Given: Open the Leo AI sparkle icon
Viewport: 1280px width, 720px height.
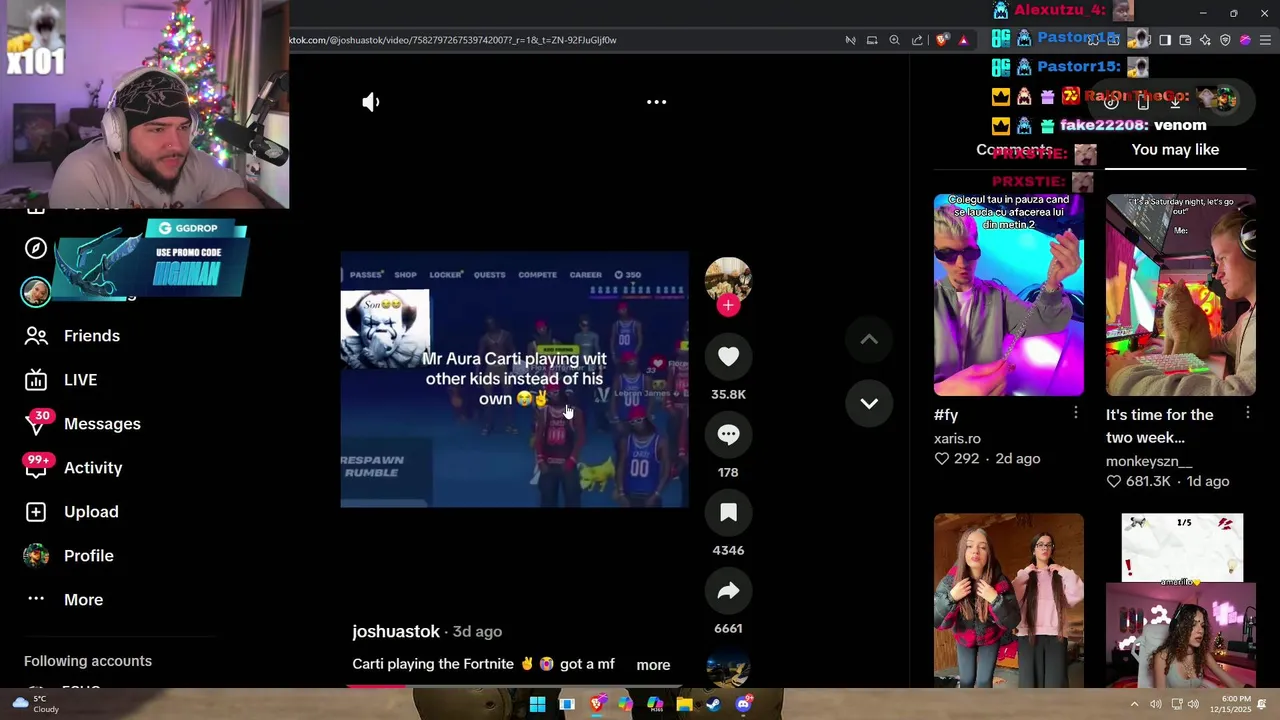Looking at the screenshot, I should click(1205, 40).
